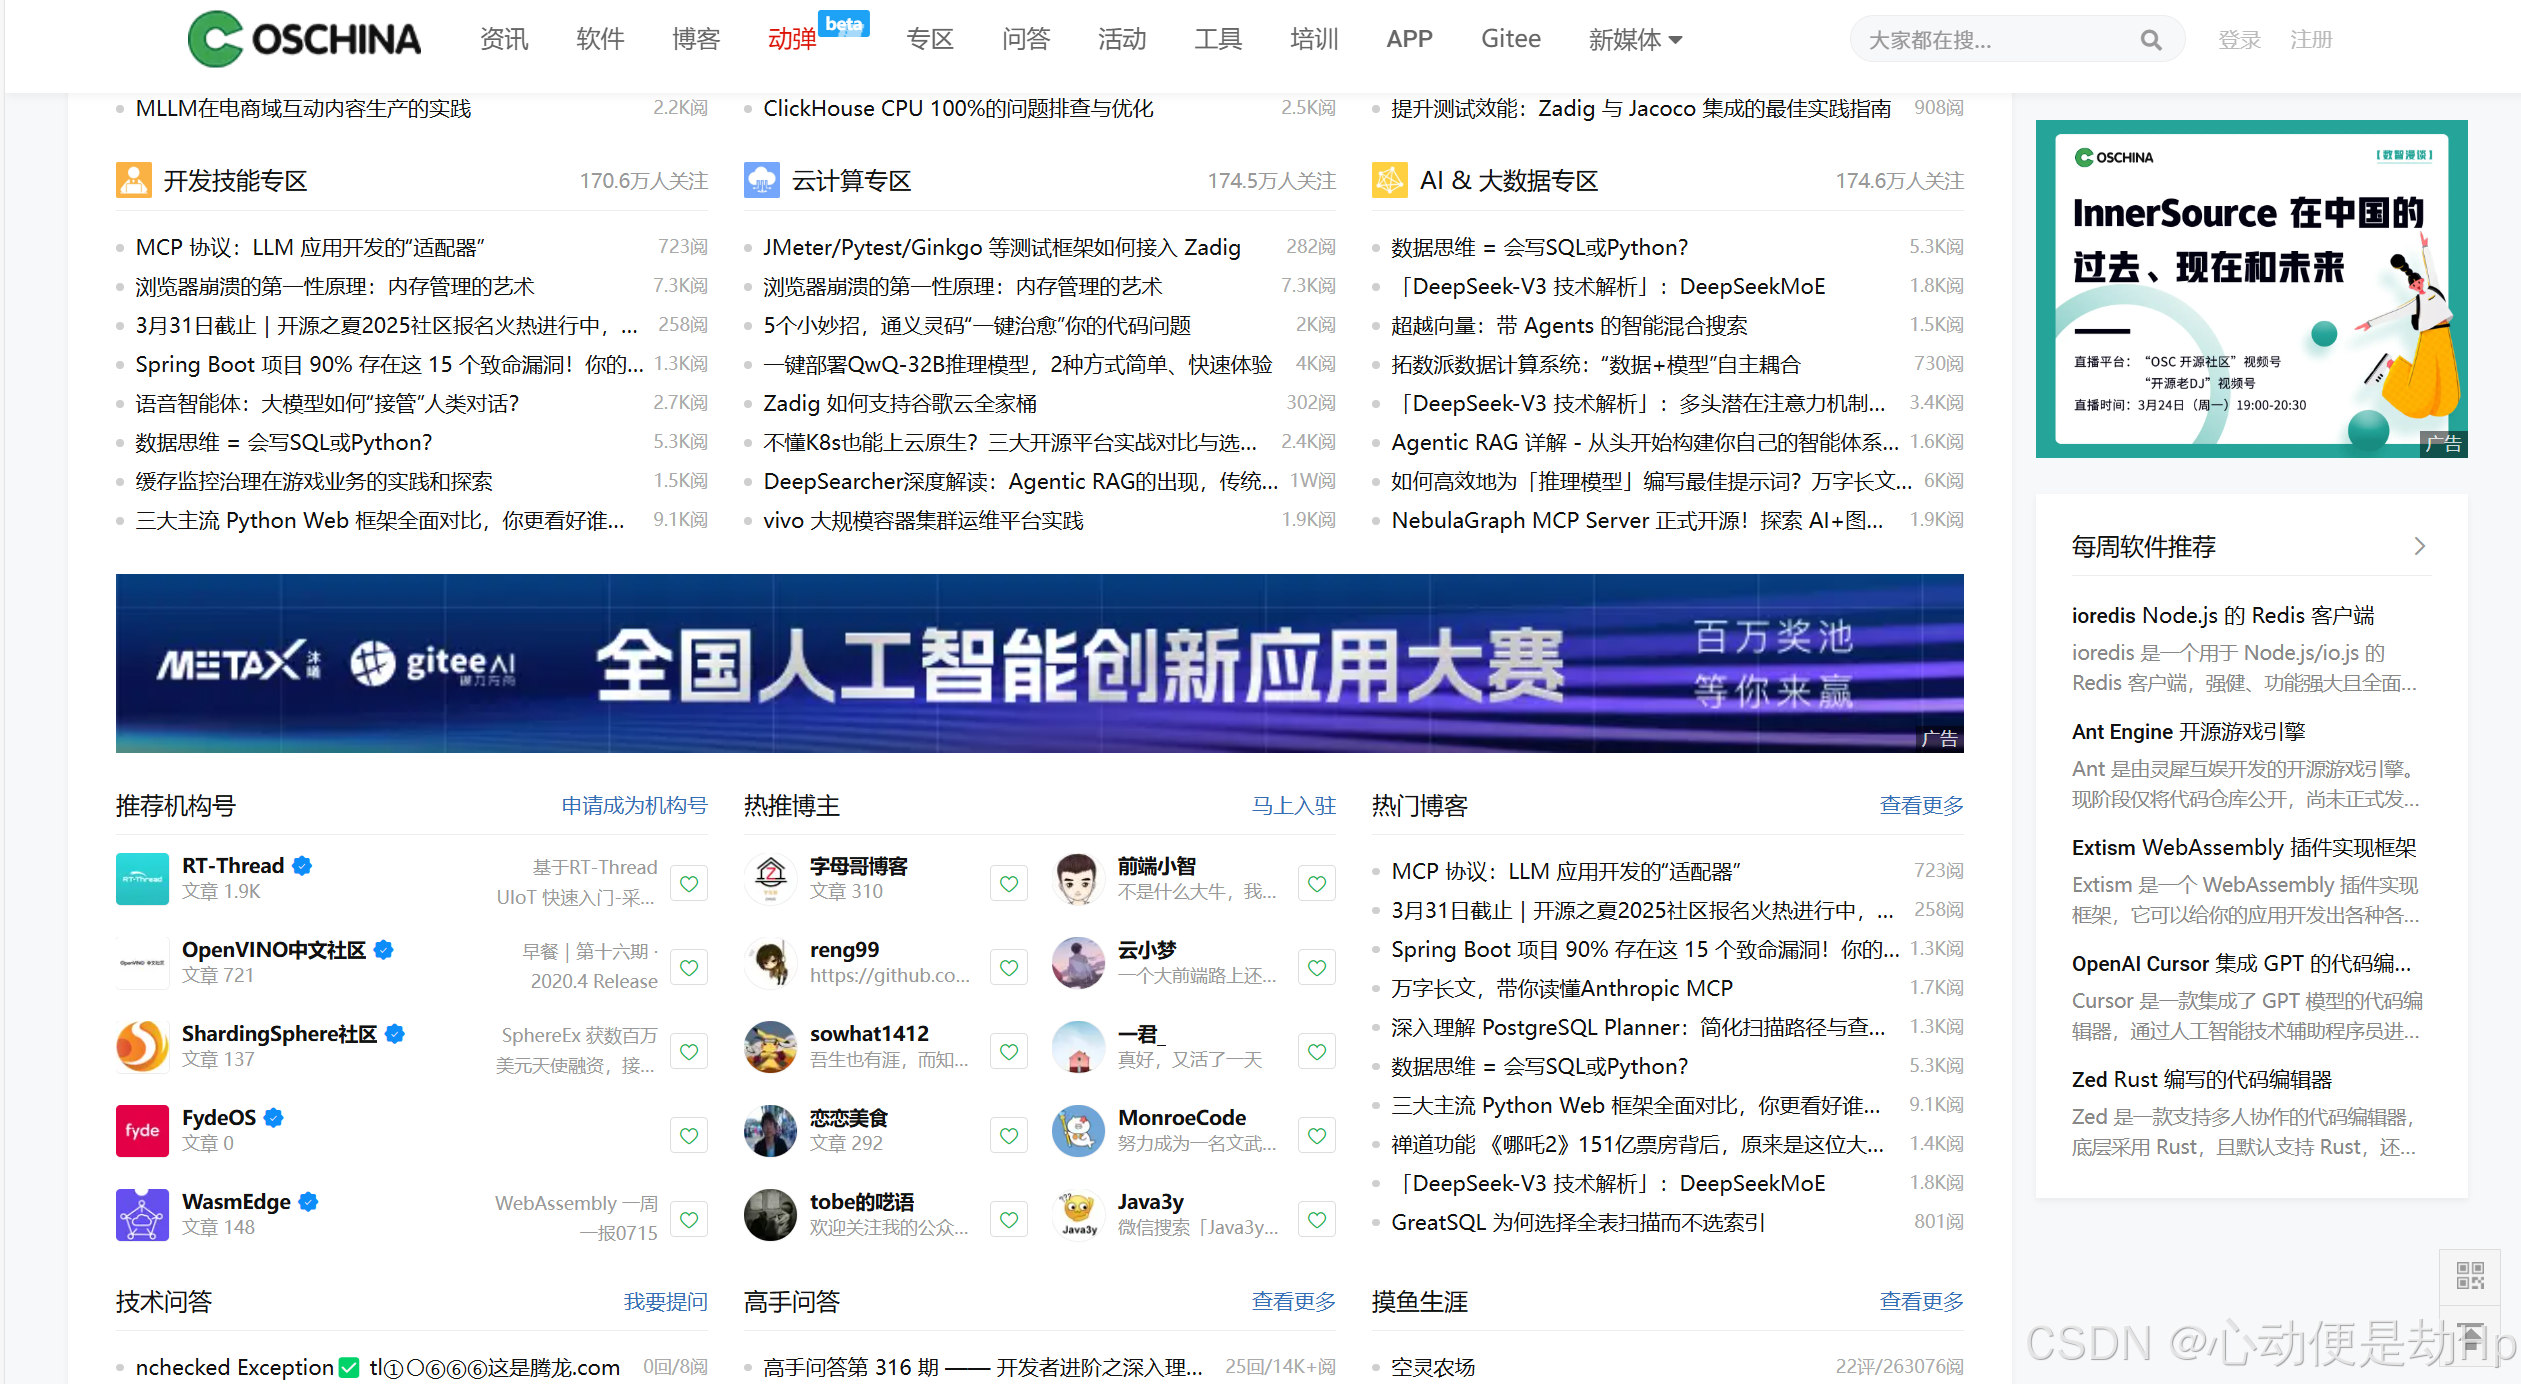This screenshot has width=2521, height=1384.
Task: Click the FydeOS logo avatar
Action: 142,1131
